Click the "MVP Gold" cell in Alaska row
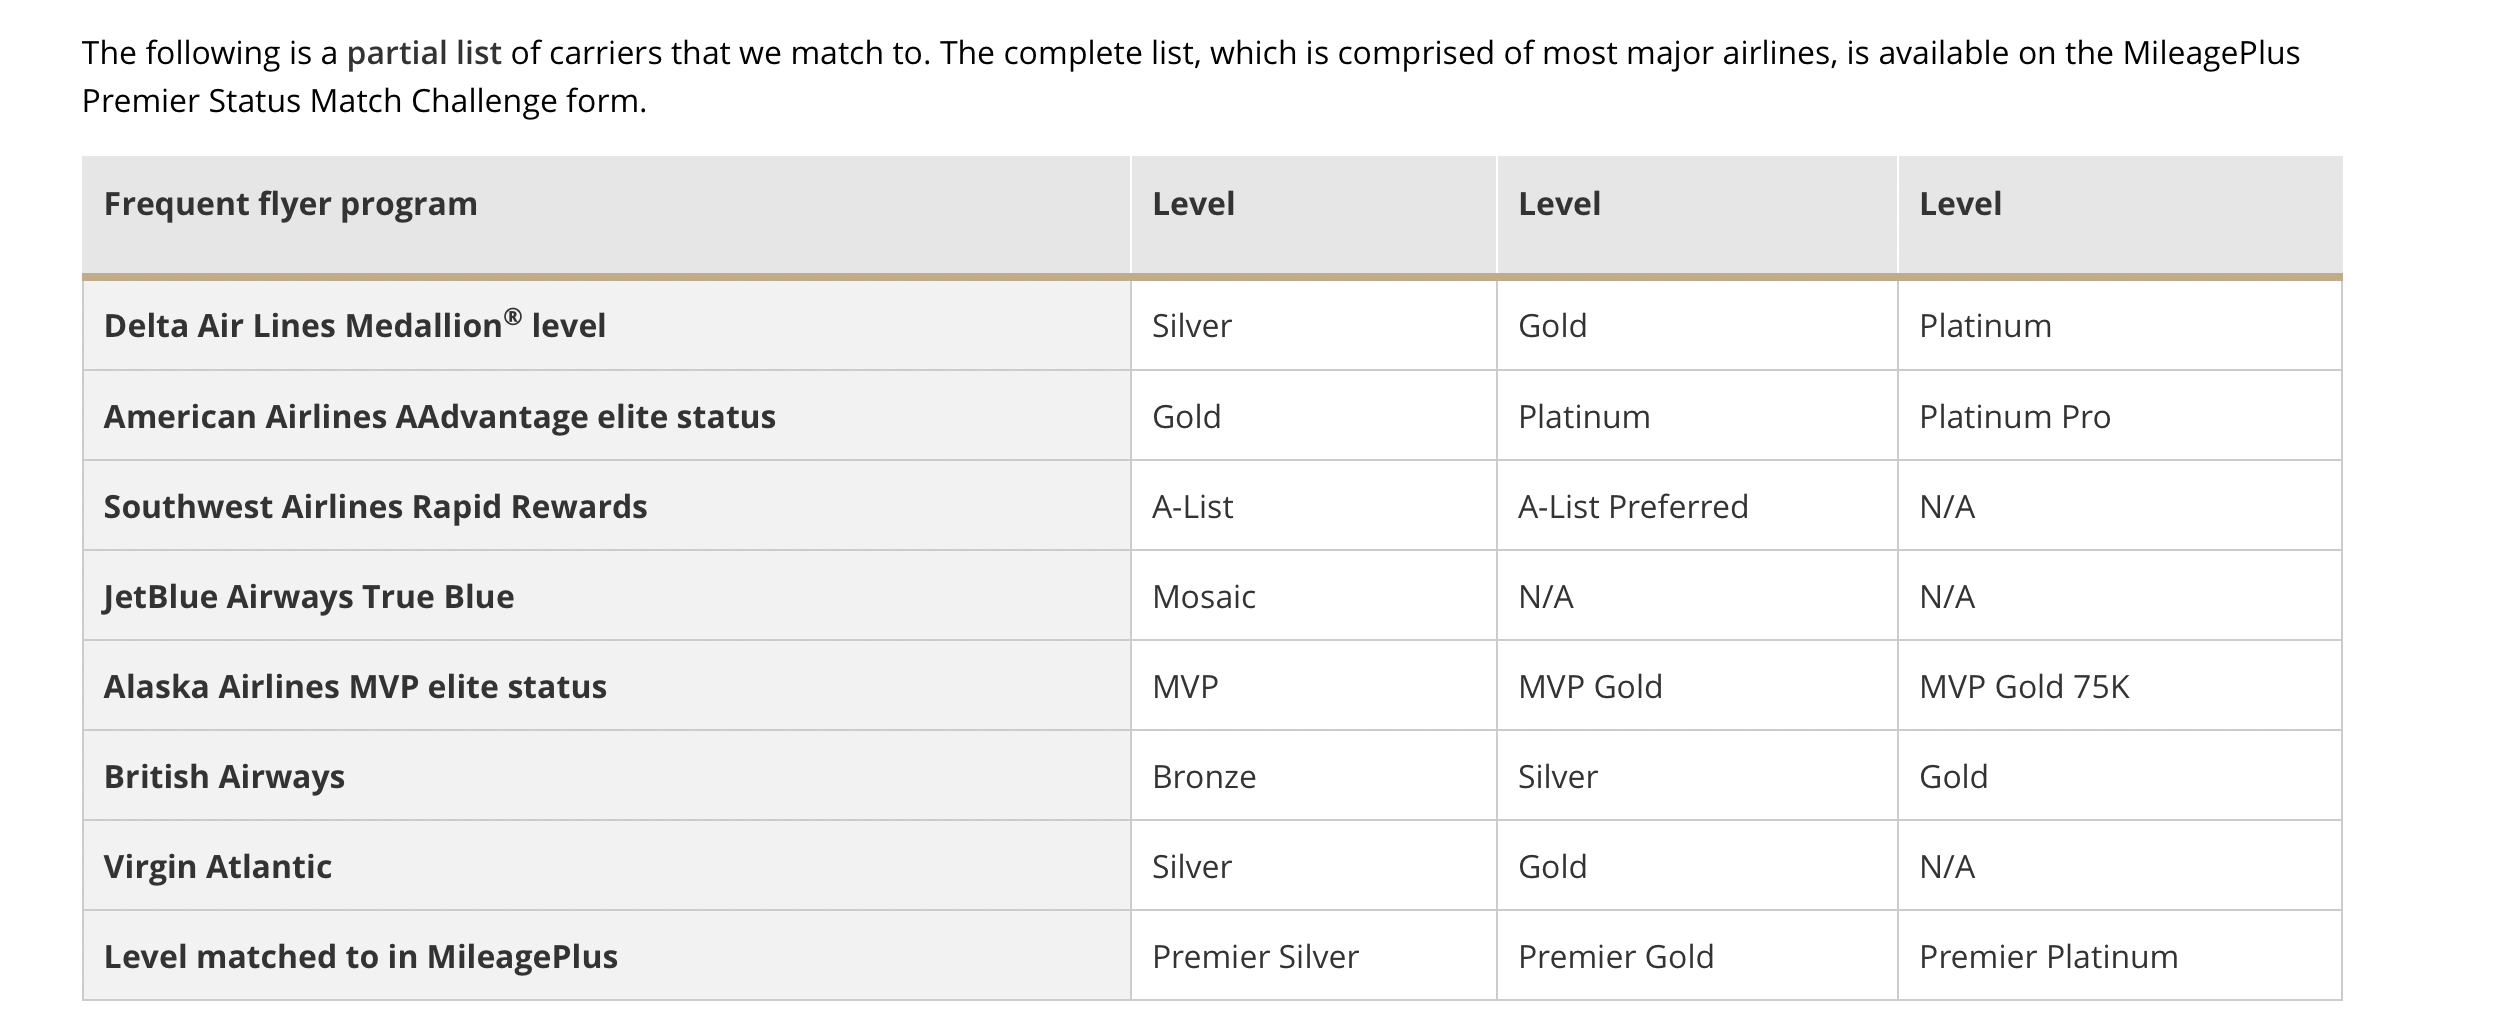Viewport: 2514px width, 1026px height. point(1589,687)
